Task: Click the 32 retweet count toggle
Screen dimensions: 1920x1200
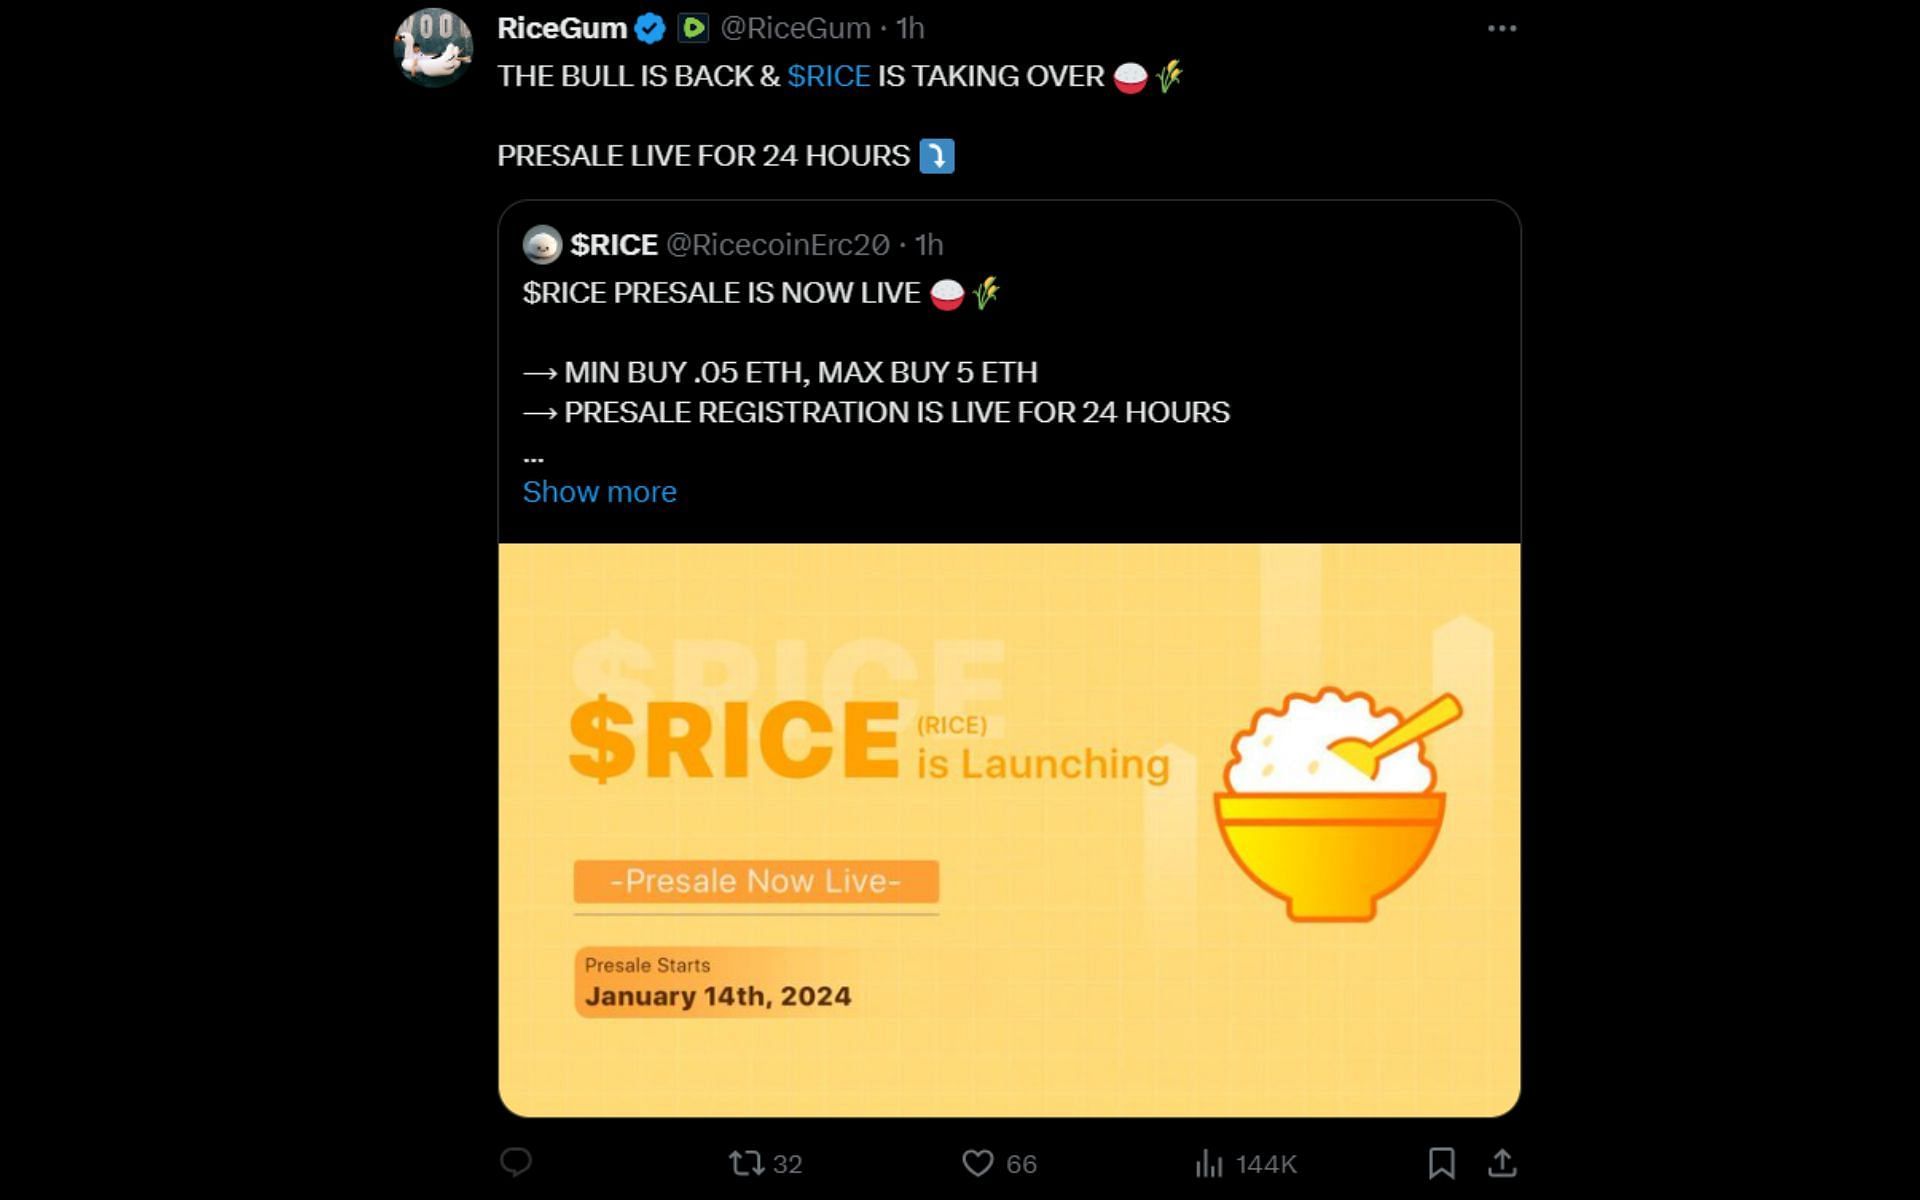Action: 766,1165
